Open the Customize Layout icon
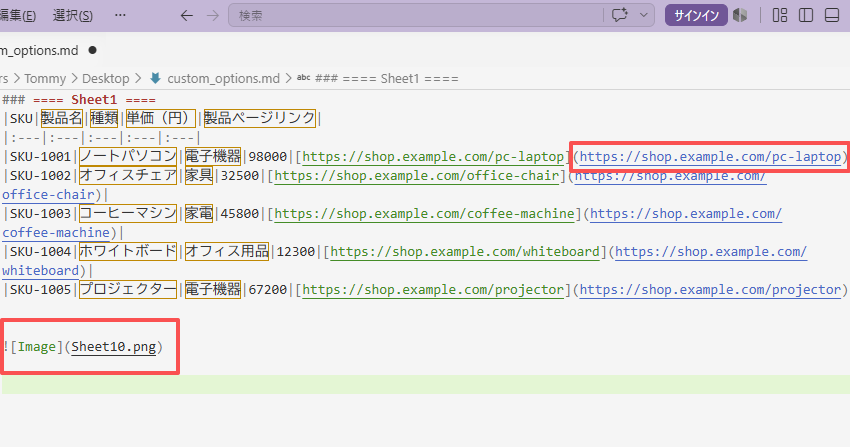 pos(780,15)
